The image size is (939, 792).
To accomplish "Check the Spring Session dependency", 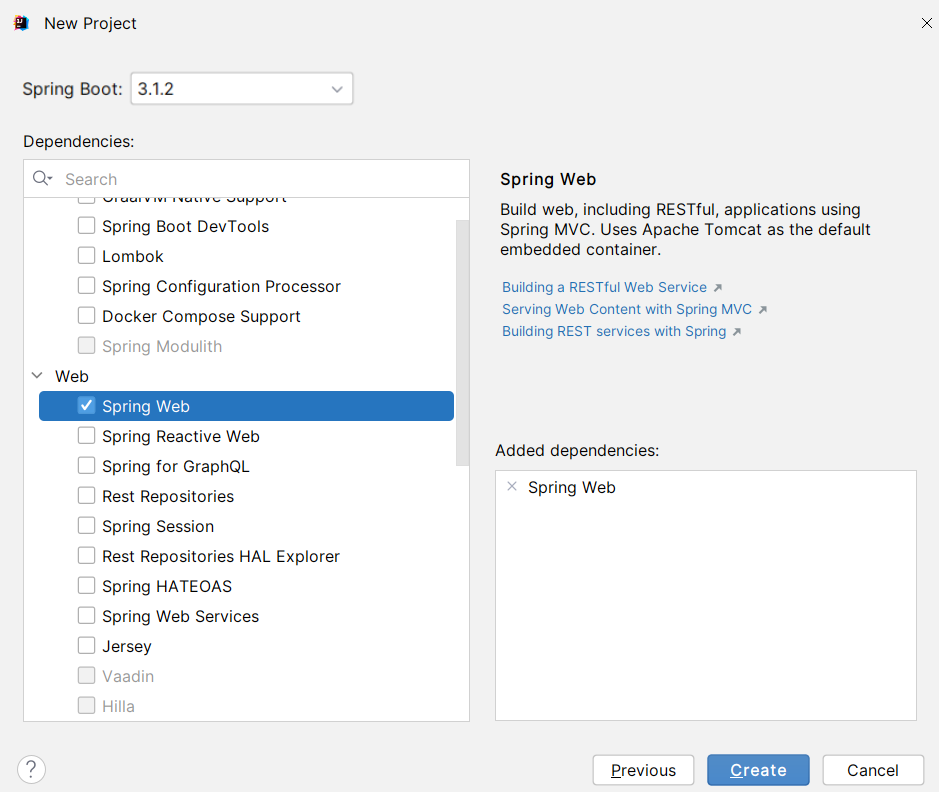I will pos(86,526).
